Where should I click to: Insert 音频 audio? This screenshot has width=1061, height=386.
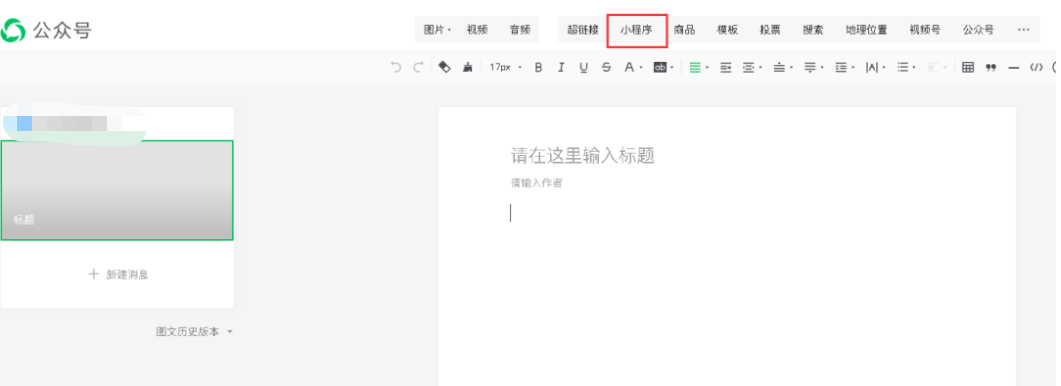click(x=520, y=30)
